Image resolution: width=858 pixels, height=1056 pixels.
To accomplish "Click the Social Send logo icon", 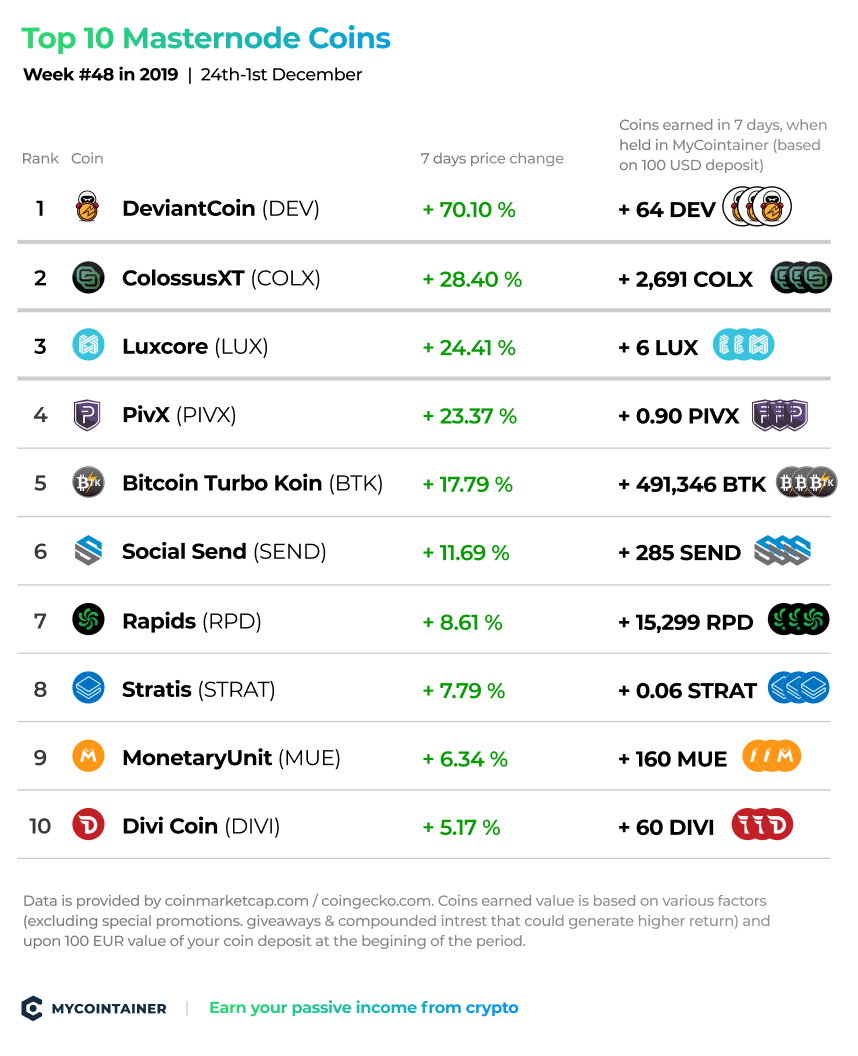I will (88, 551).
